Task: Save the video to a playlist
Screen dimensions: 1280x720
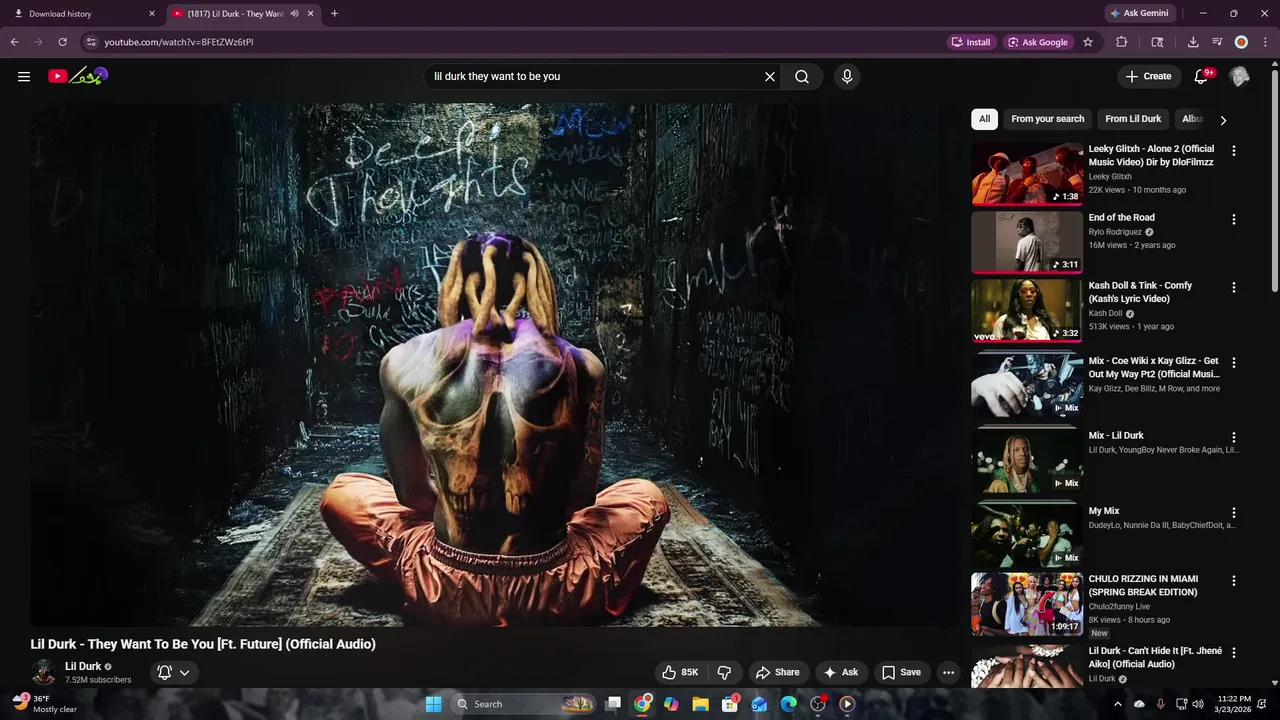Action: [901, 672]
